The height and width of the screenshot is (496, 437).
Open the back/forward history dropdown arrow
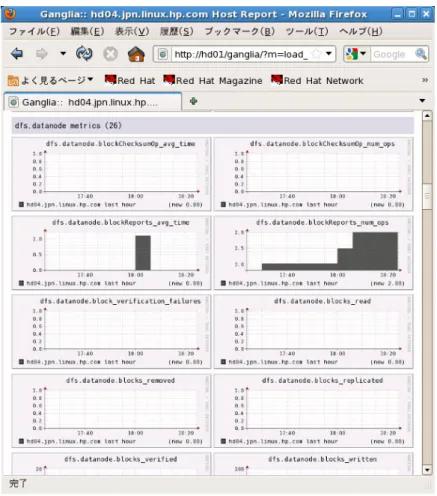[x=63, y=53]
